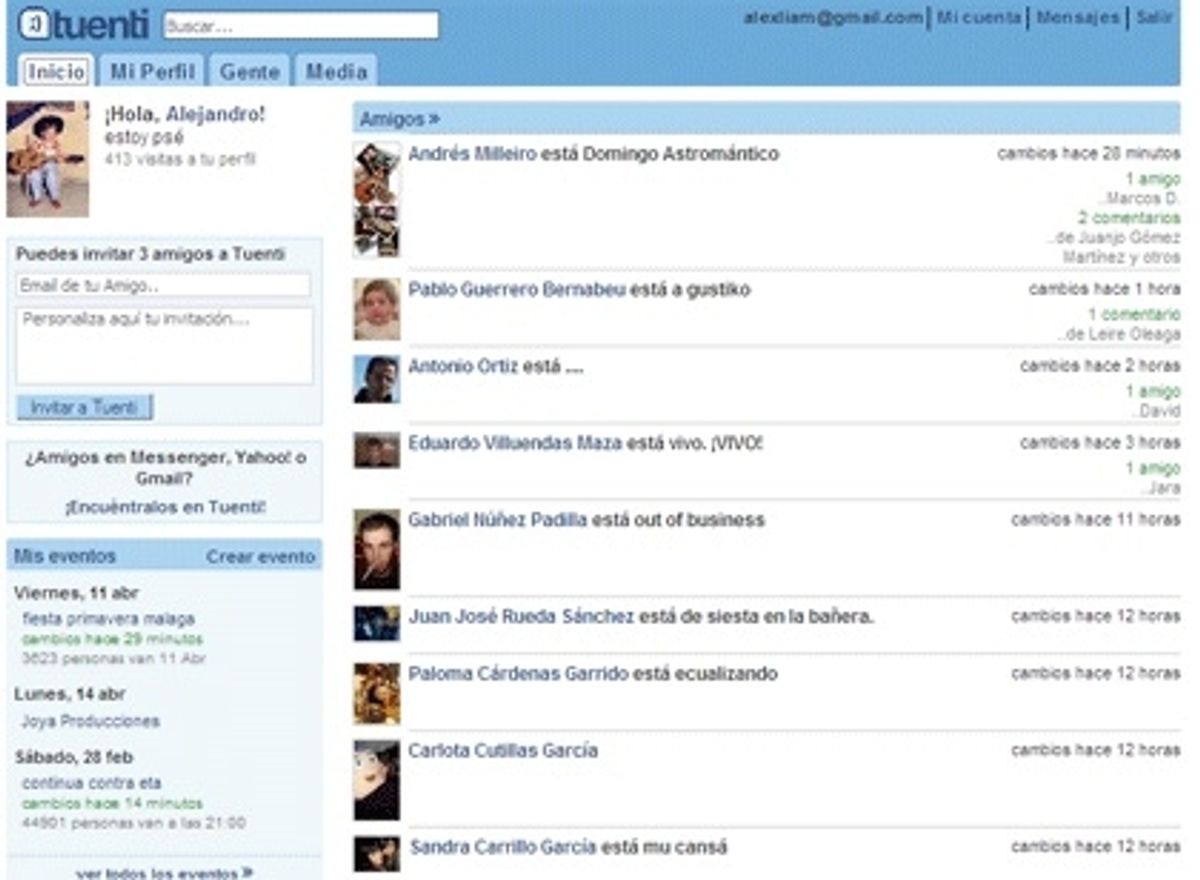
Task: Click 'cambios hace 28 minutos' text
Action: tap(1088, 154)
